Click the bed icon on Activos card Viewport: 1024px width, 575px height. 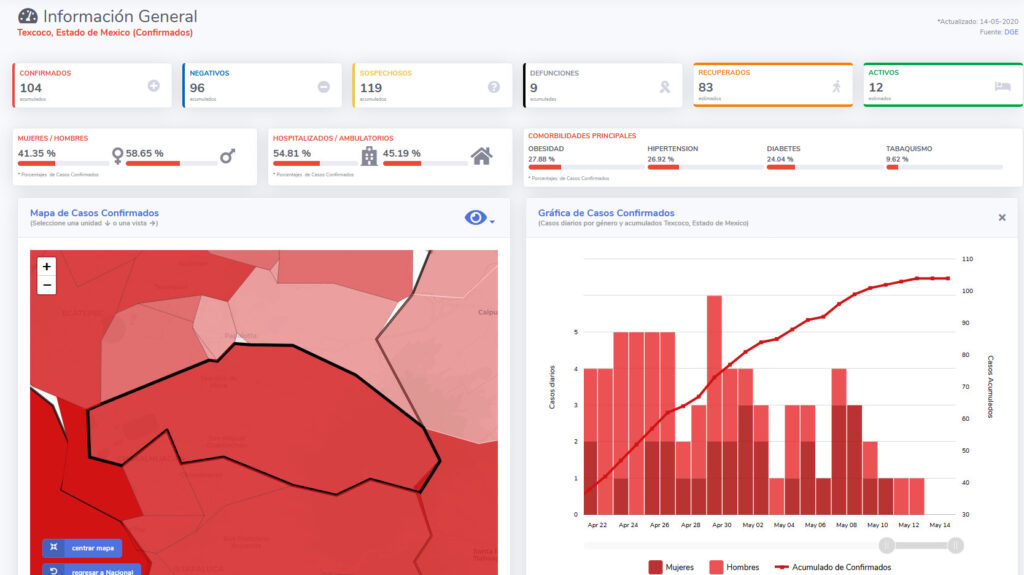coord(1002,87)
